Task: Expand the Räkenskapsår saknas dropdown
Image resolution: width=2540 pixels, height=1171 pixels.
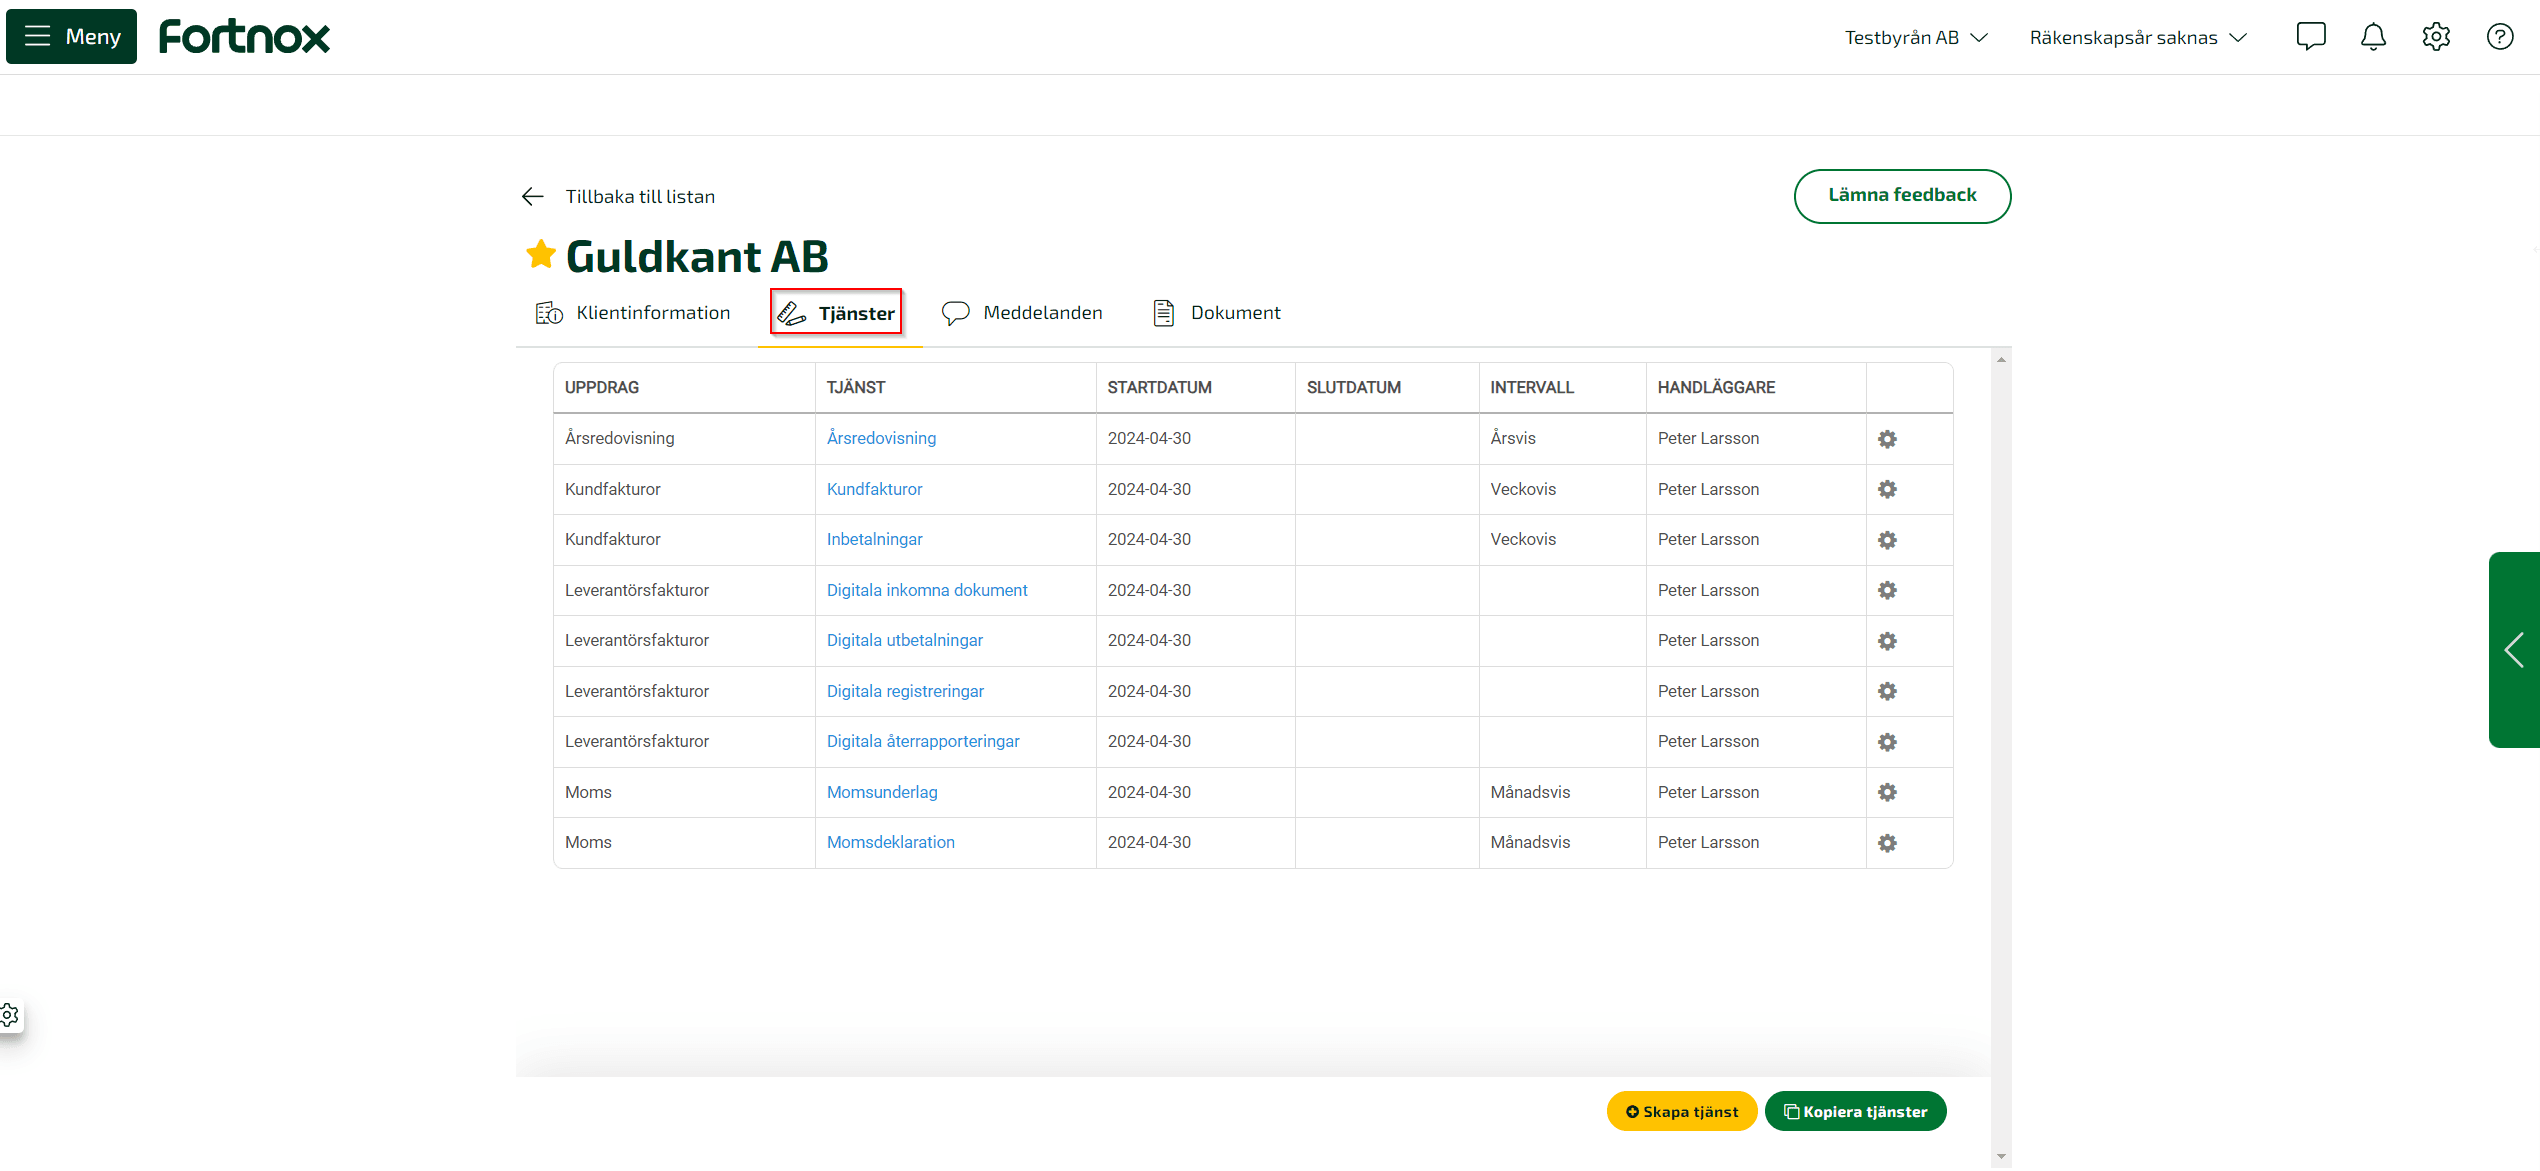Action: click(2138, 37)
